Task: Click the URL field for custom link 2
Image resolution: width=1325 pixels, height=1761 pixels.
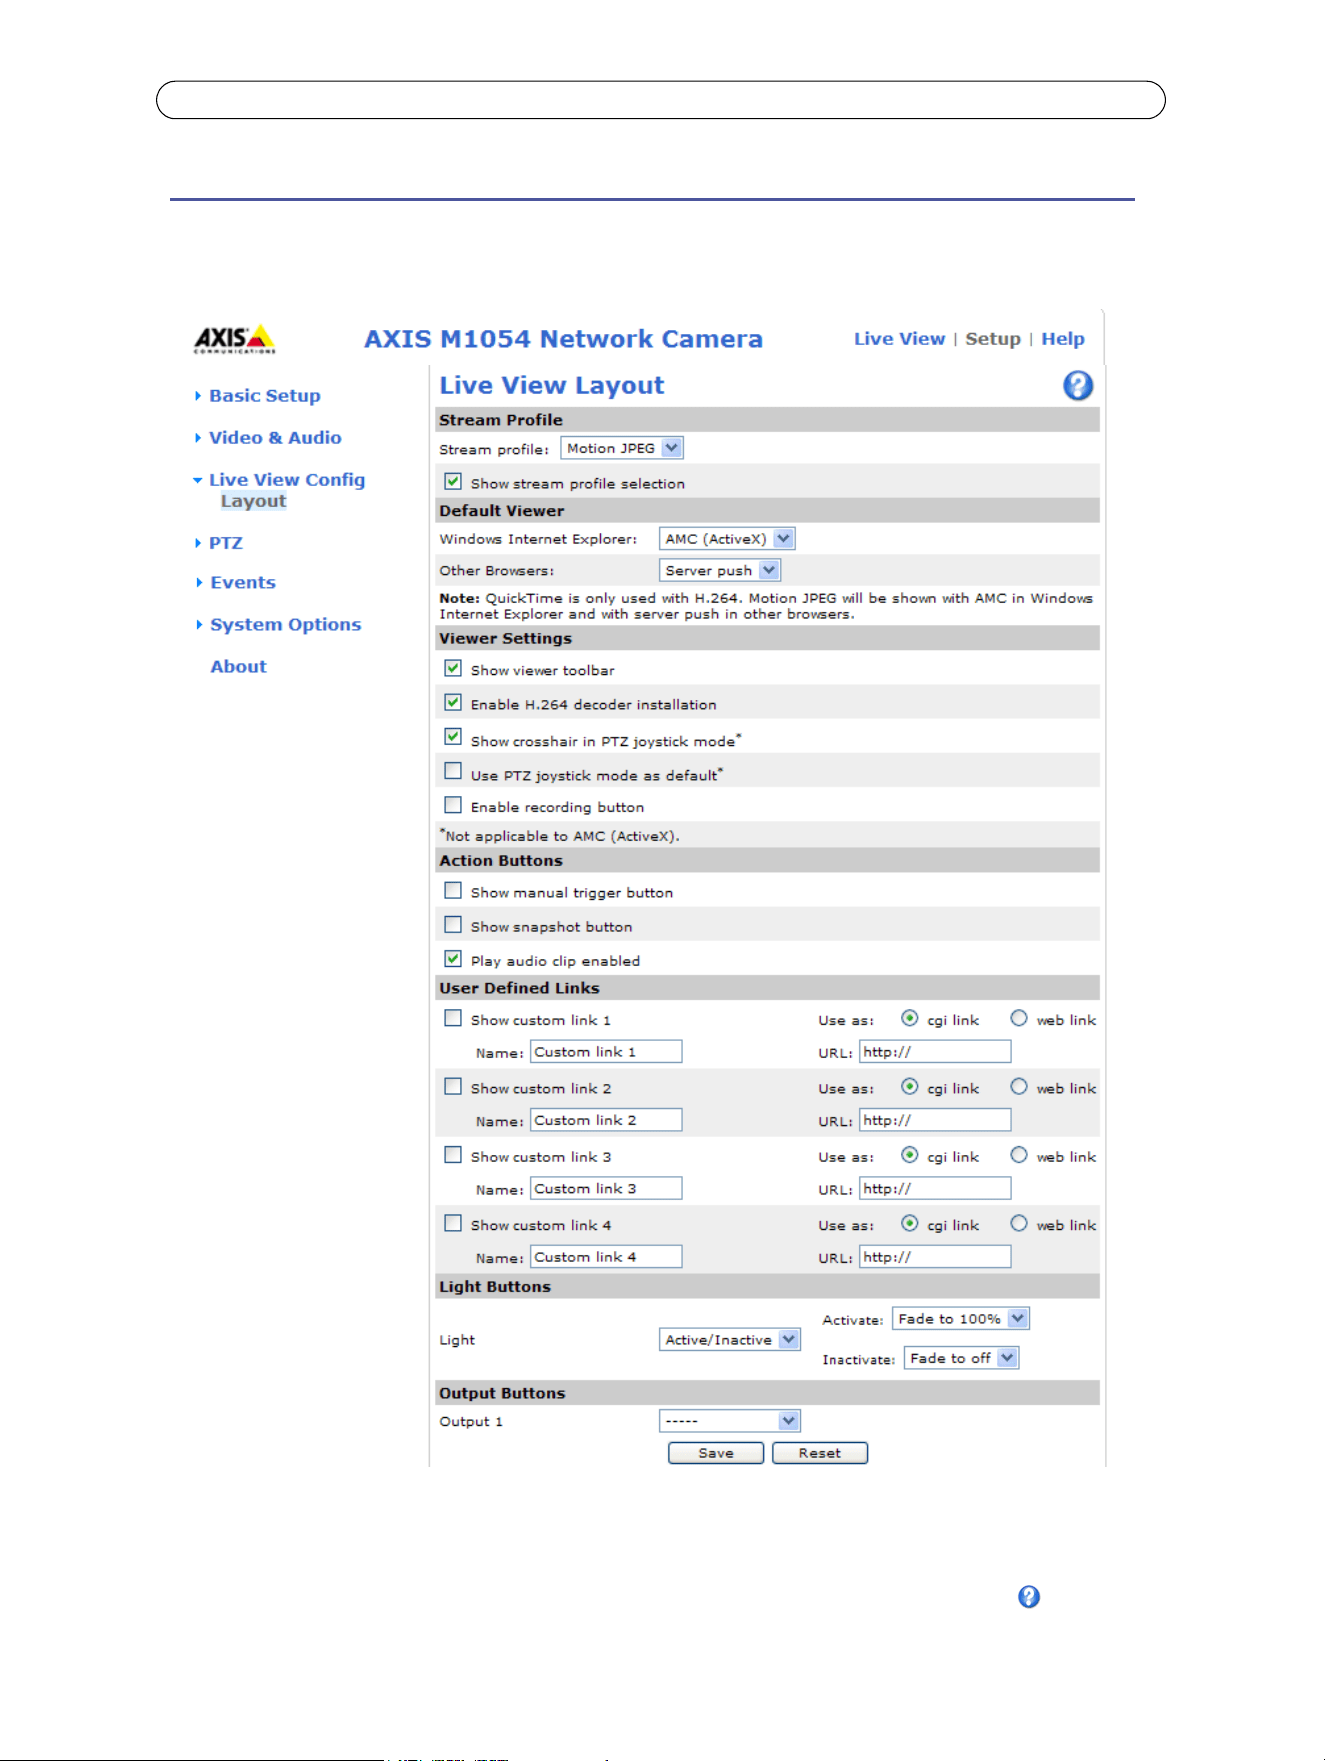Action: point(935,1120)
